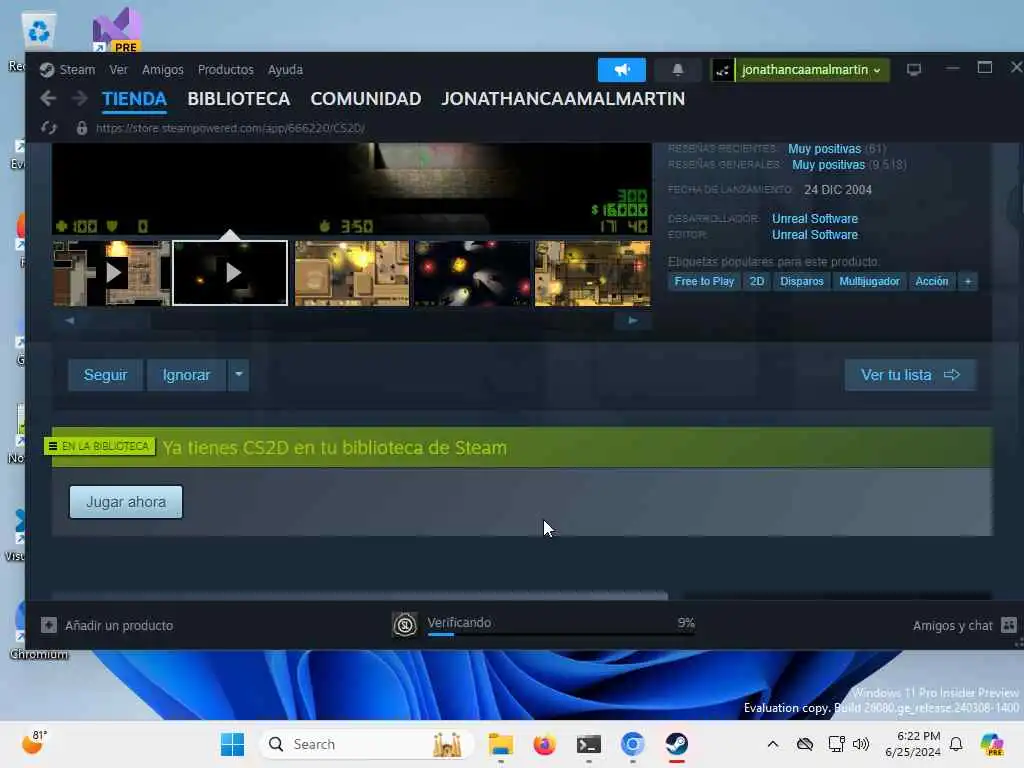1024x768 pixels.
Task: Click the Ignorar button
Action: (x=186, y=375)
